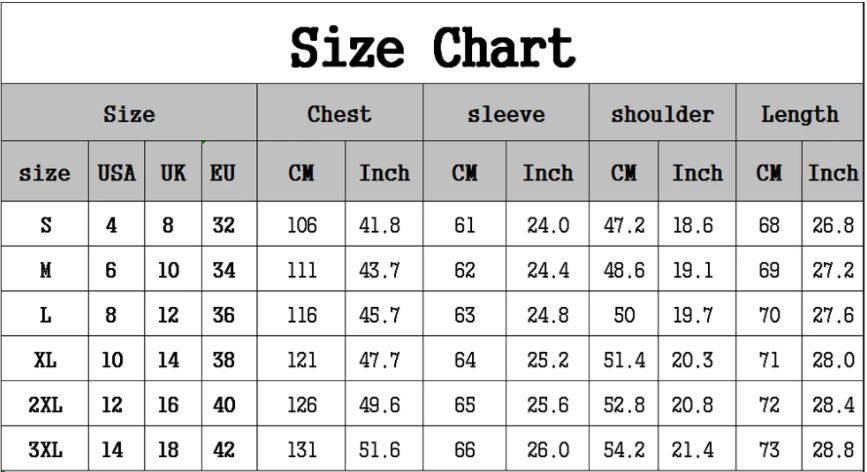Select the USA sub-header cell
The height and width of the screenshot is (472, 867).
coord(116,173)
